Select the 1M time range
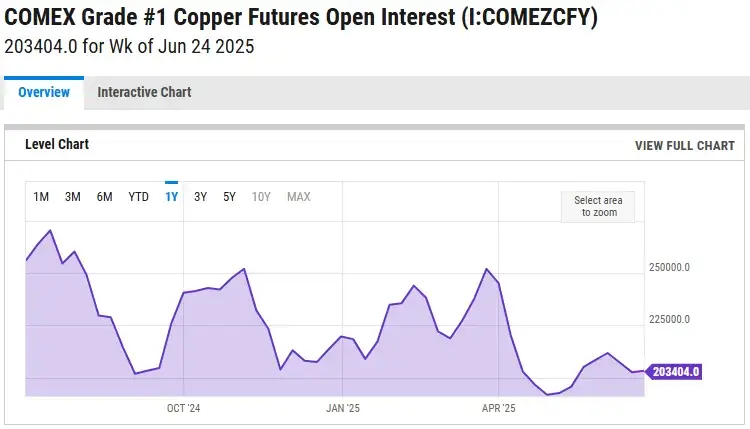 tap(41, 197)
